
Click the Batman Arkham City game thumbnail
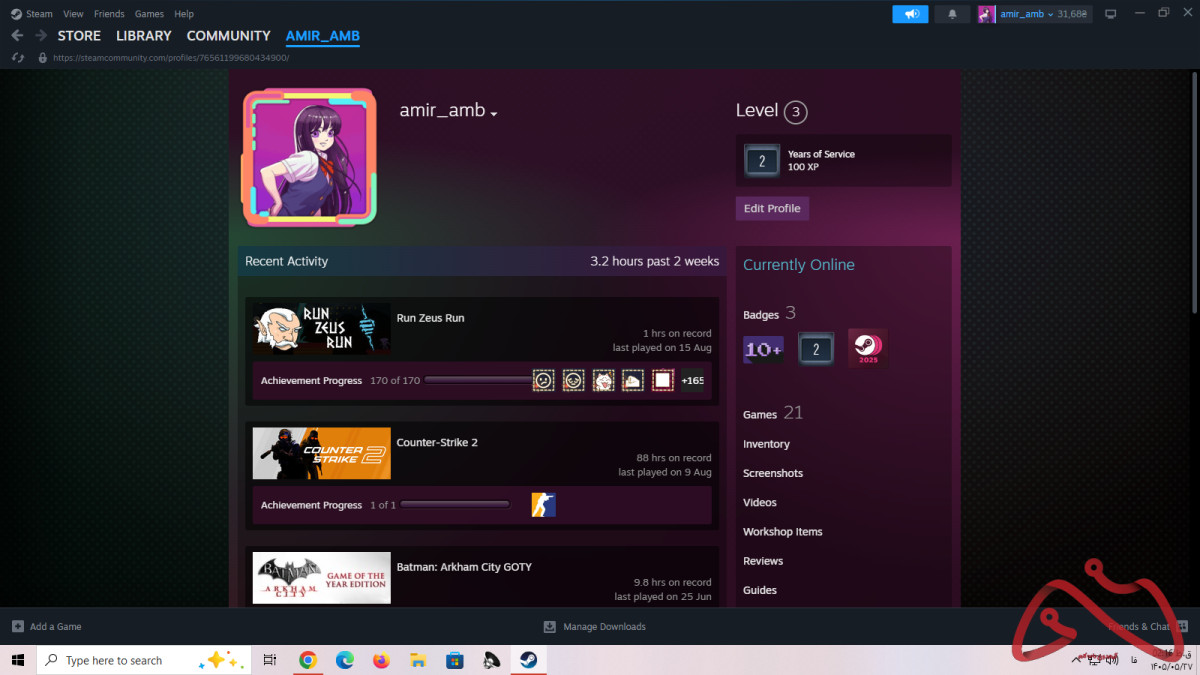click(x=321, y=578)
